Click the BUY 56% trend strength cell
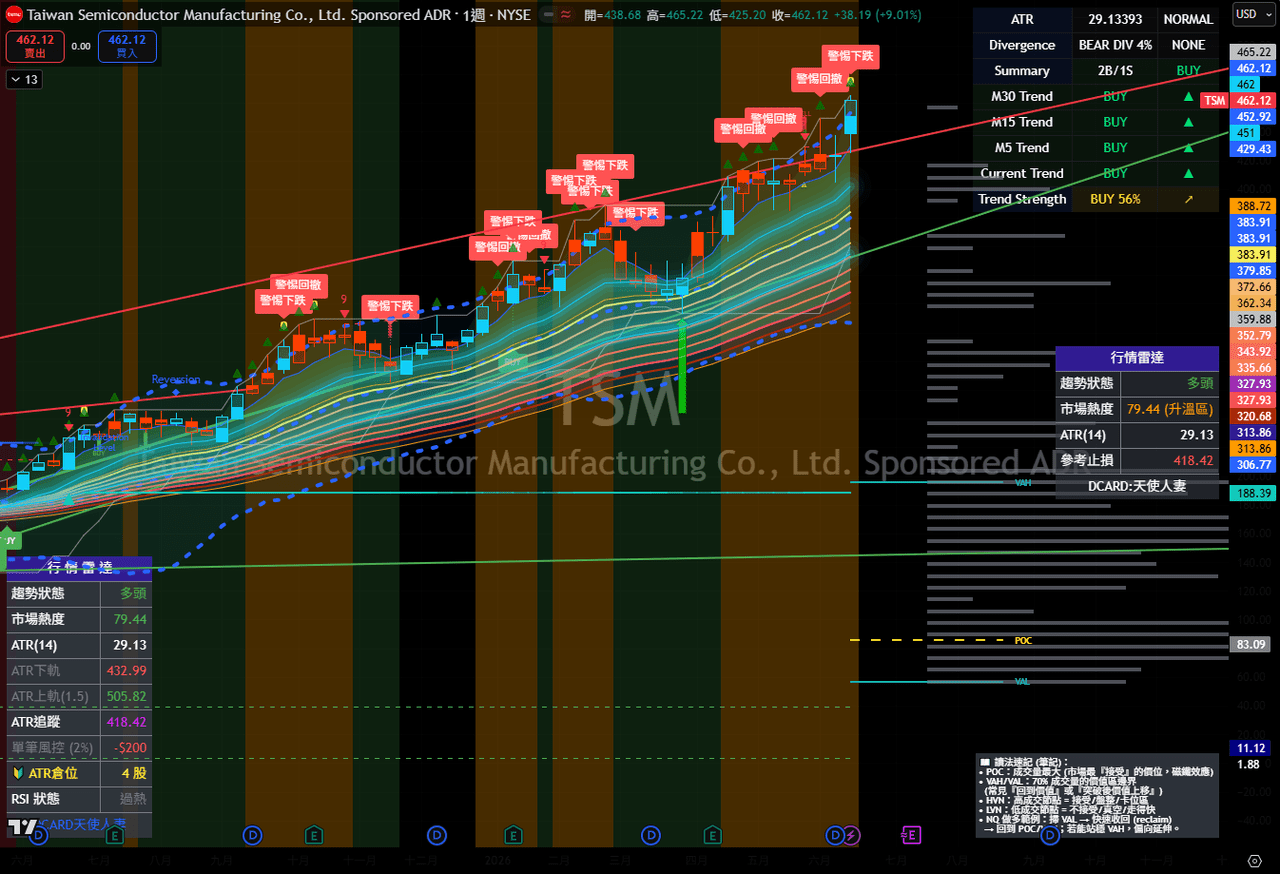The width and height of the screenshot is (1280, 874). click(1115, 199)
